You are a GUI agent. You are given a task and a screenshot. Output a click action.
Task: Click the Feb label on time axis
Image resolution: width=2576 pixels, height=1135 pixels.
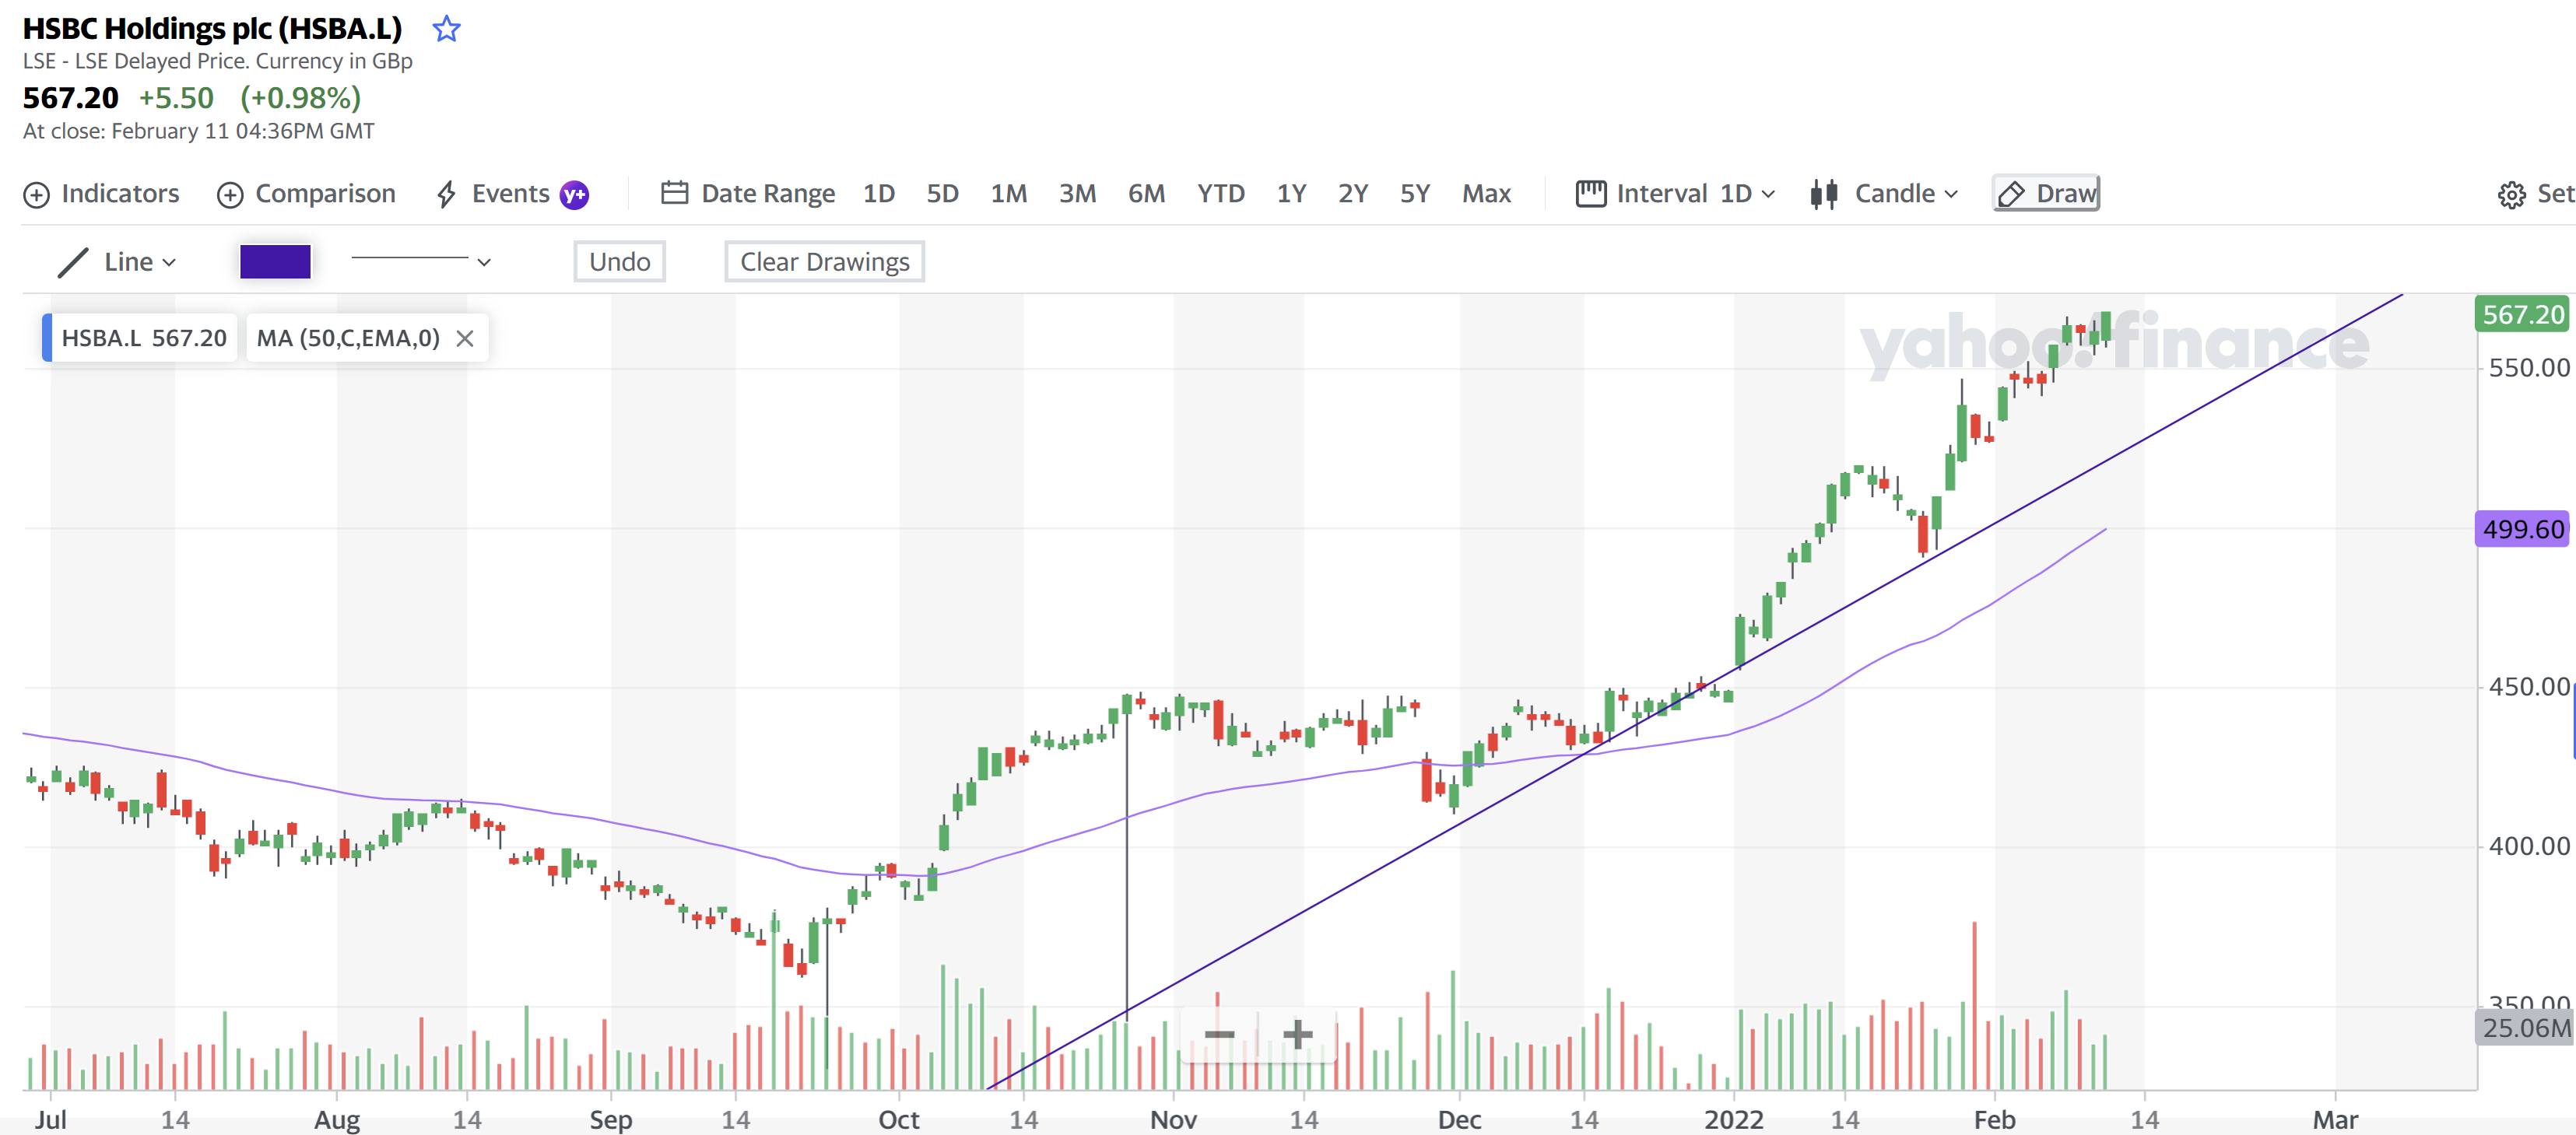point(1994,1119)
